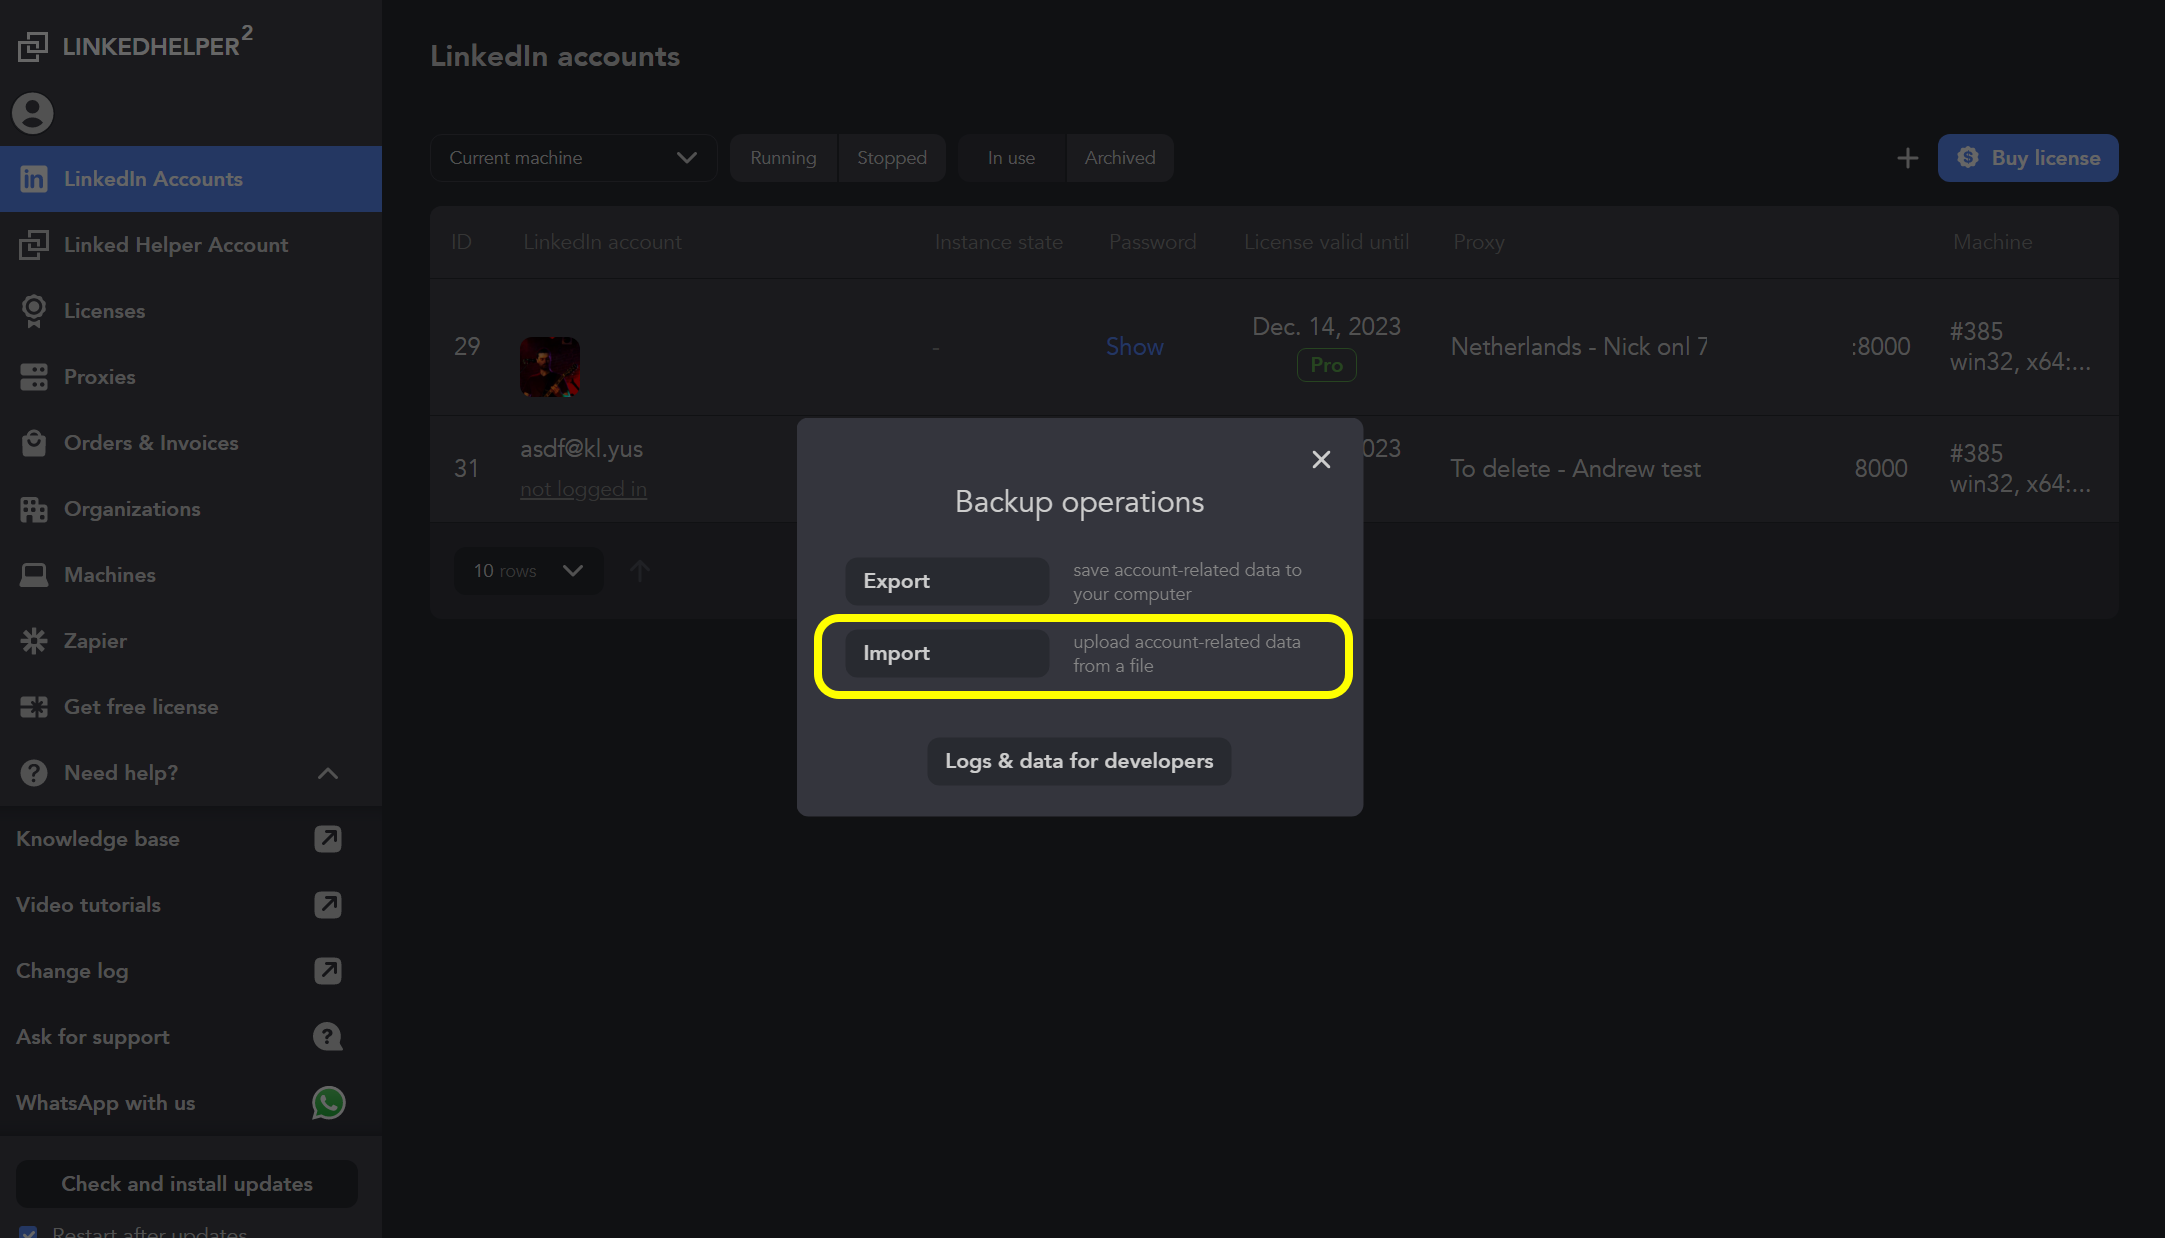The image size is (2165, 1238).
Task: Click the LinkedHelper logo icon
Action: pyautogui.click(x=32, y=47)
